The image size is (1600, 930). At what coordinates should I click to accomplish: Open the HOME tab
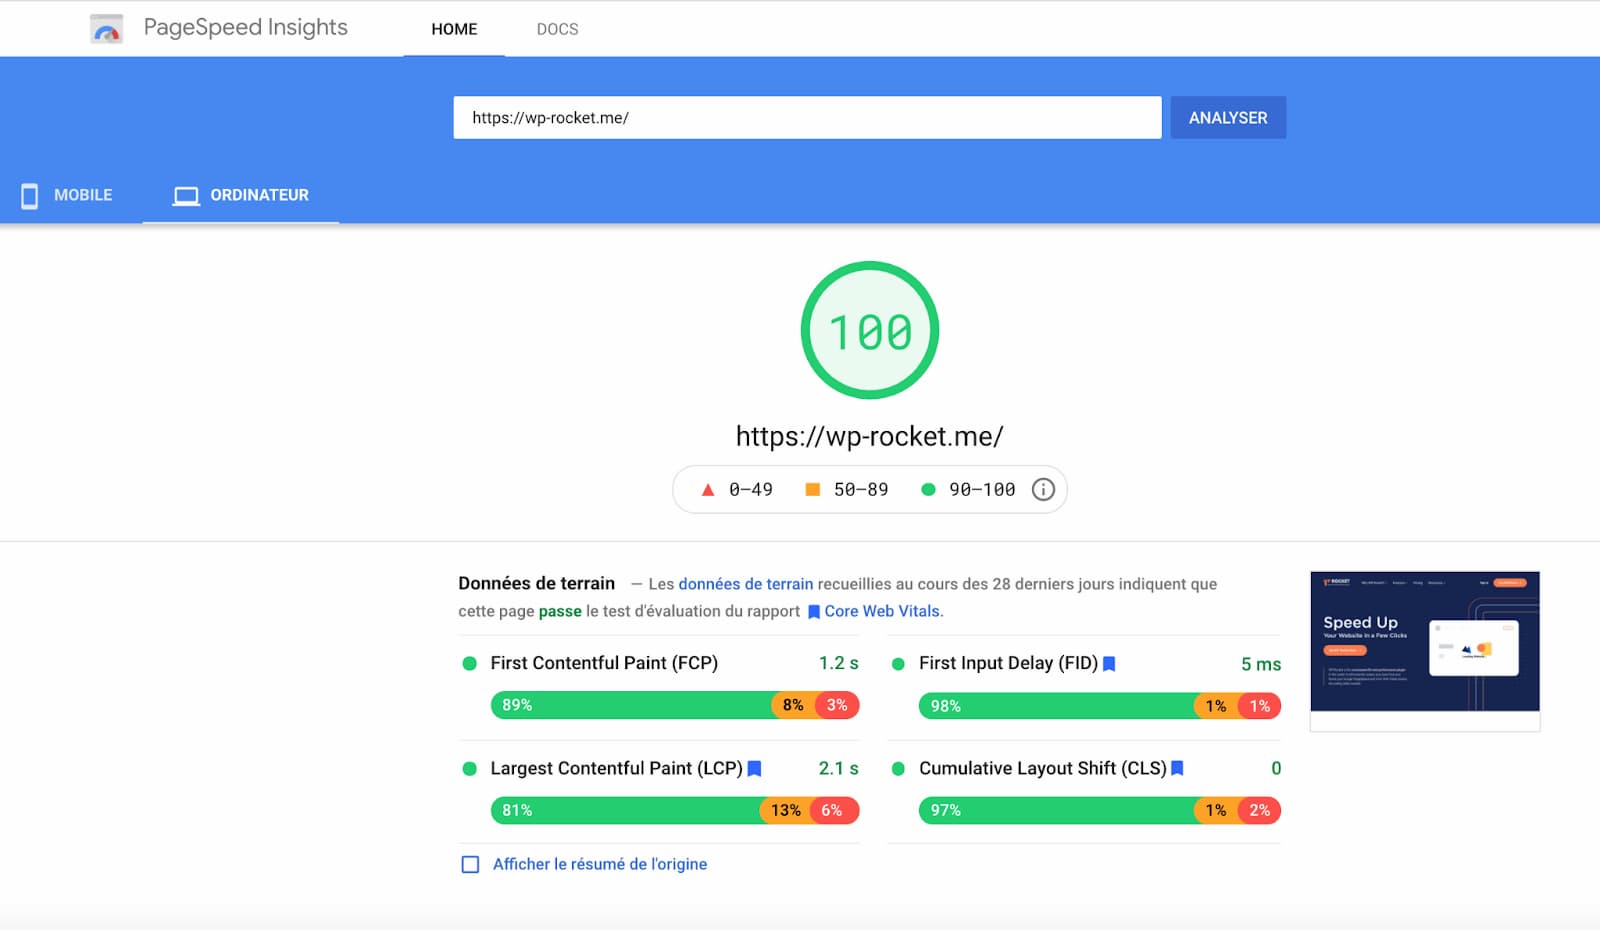[x=454, y=29]
